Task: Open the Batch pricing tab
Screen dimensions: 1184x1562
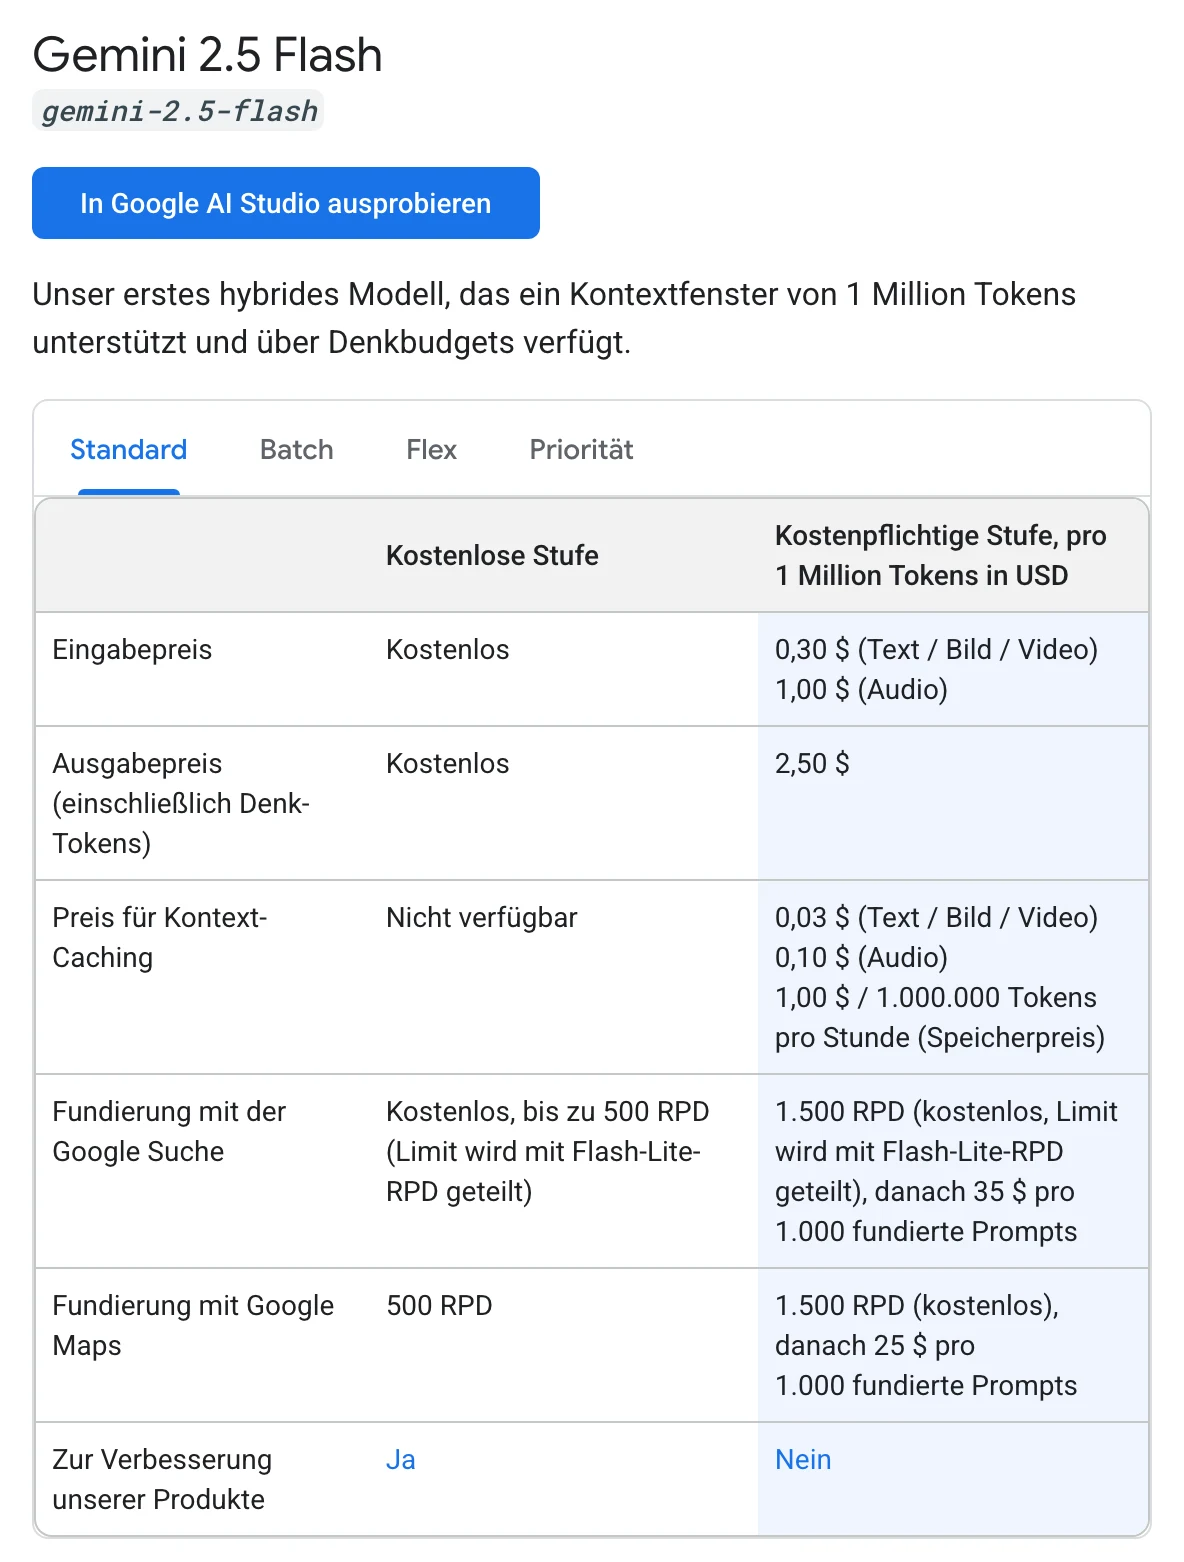Action: pos(297,450)
